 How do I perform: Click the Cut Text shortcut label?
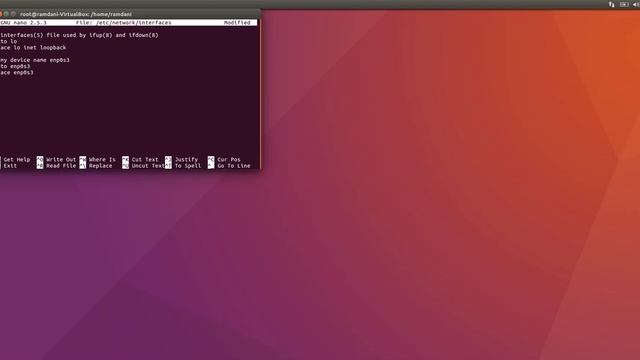coord(145,160)
